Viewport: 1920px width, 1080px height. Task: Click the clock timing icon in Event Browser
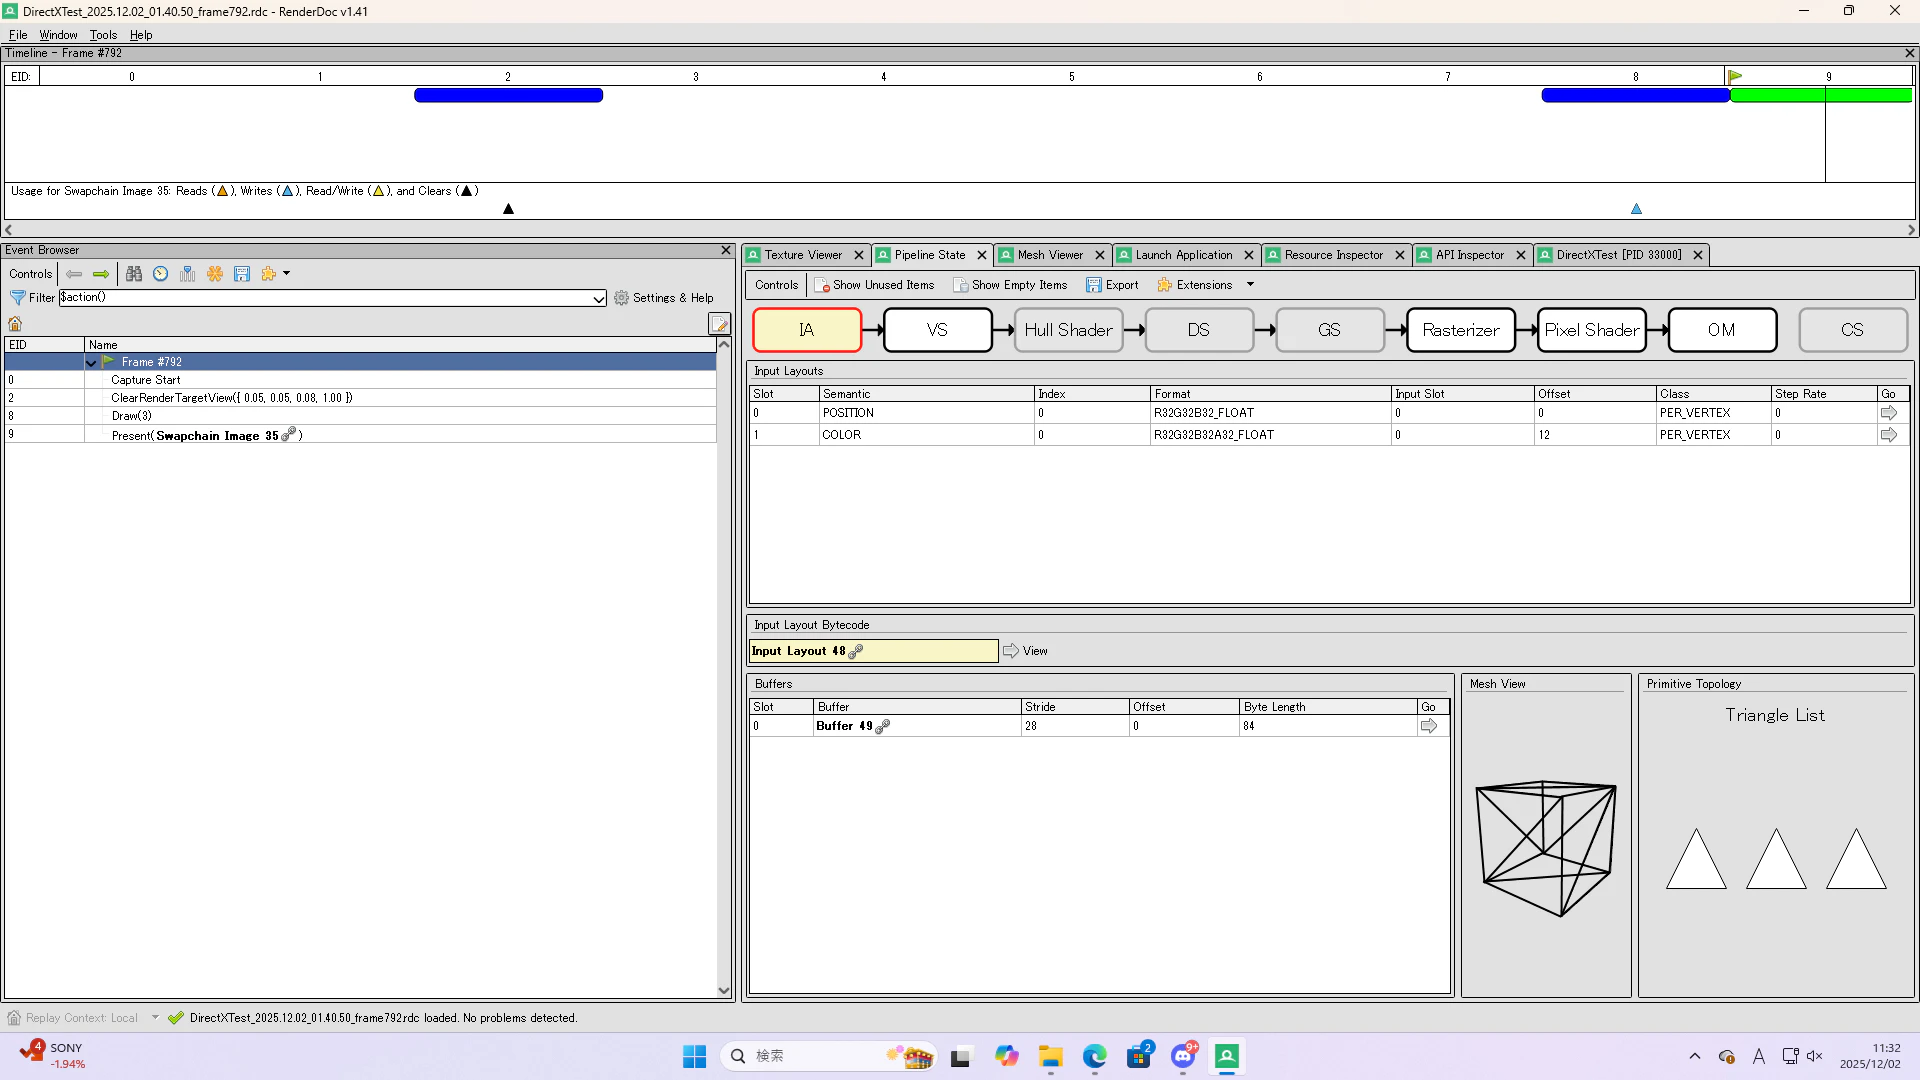tap(161, 274)
